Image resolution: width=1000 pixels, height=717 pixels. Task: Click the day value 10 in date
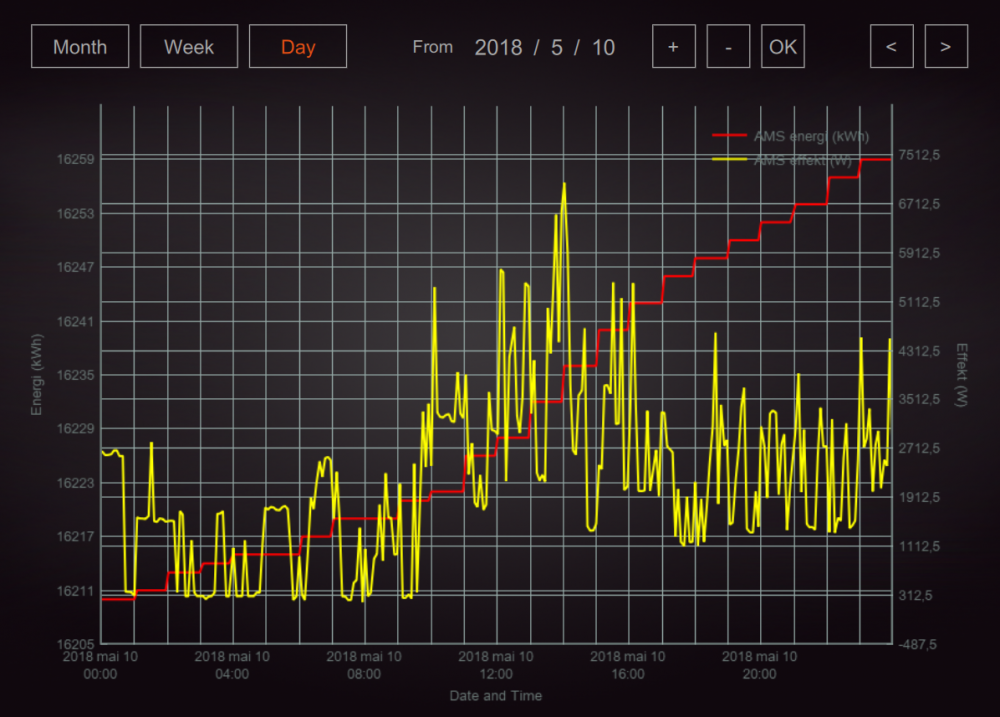(x=603, y=47)
